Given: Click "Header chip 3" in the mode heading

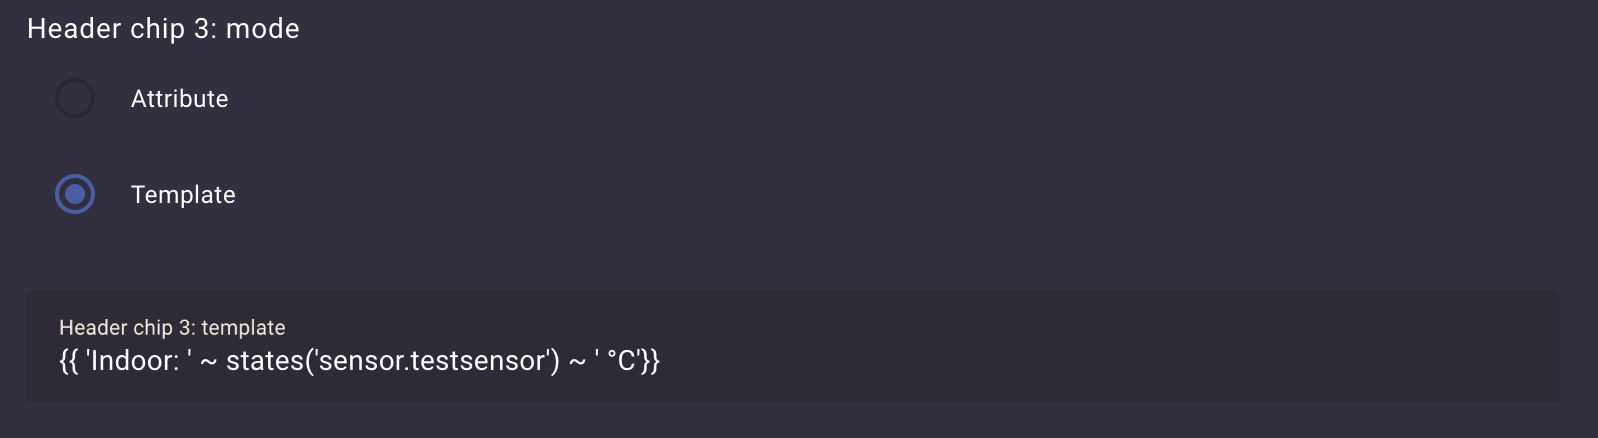Looking at the screenshot, I should click(x=121, y=28).
